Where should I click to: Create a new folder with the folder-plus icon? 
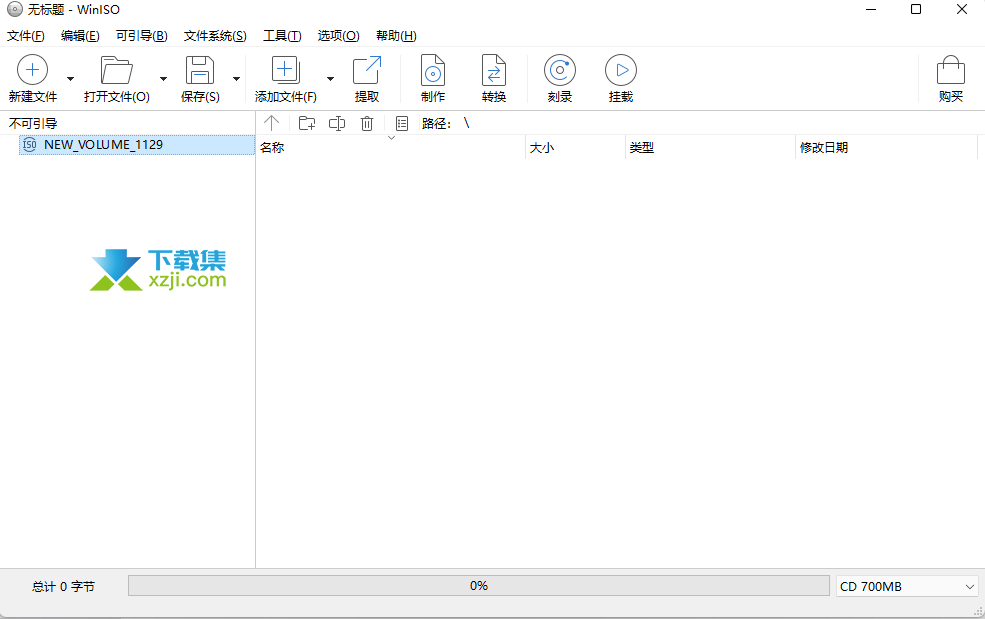(307, 123)
